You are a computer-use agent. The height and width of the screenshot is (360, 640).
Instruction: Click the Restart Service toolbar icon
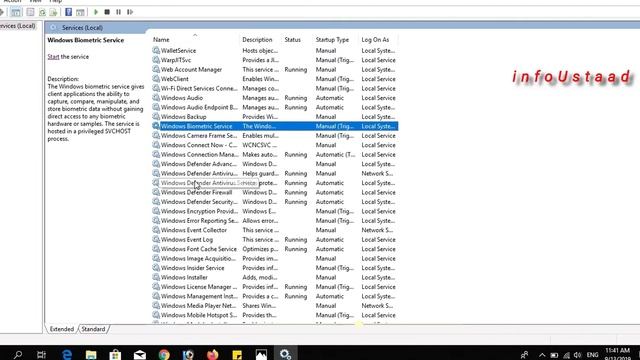(130, 12)
